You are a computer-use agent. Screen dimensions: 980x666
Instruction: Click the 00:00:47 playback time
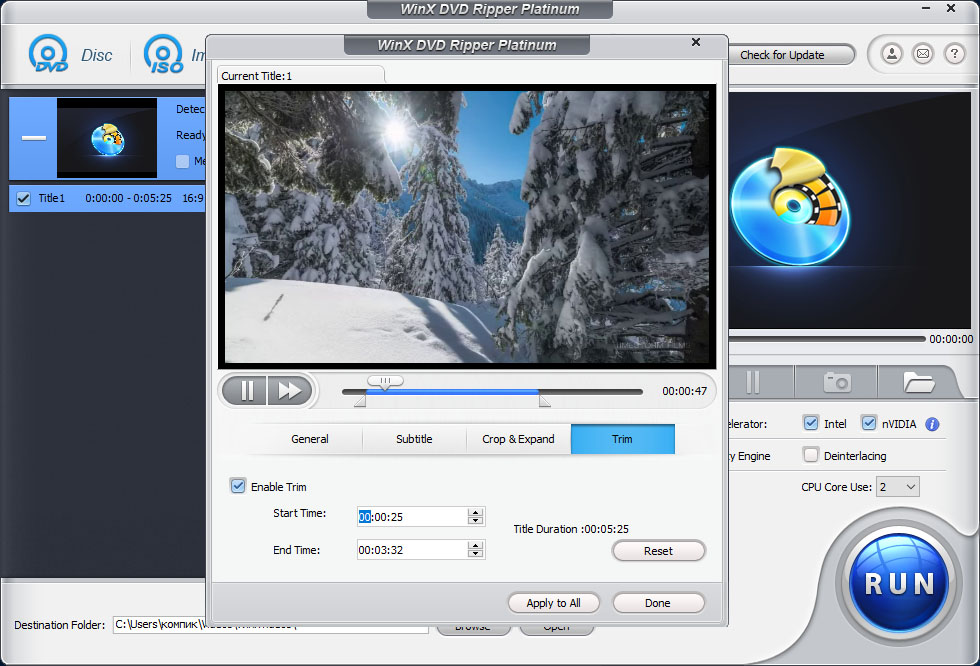[x=684, y=391]
